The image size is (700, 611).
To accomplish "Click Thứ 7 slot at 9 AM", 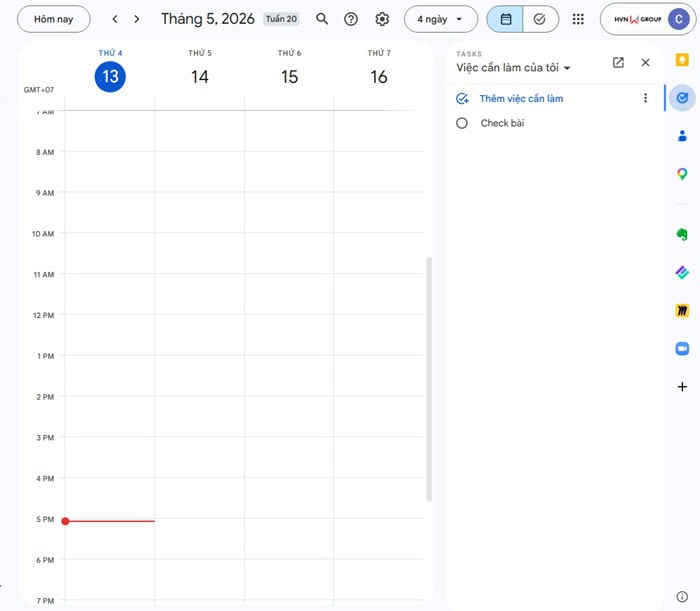I will coord(379,213).
